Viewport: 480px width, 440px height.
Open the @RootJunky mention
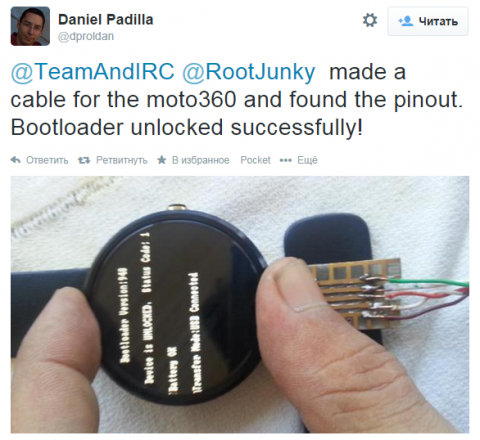(248, 72)
